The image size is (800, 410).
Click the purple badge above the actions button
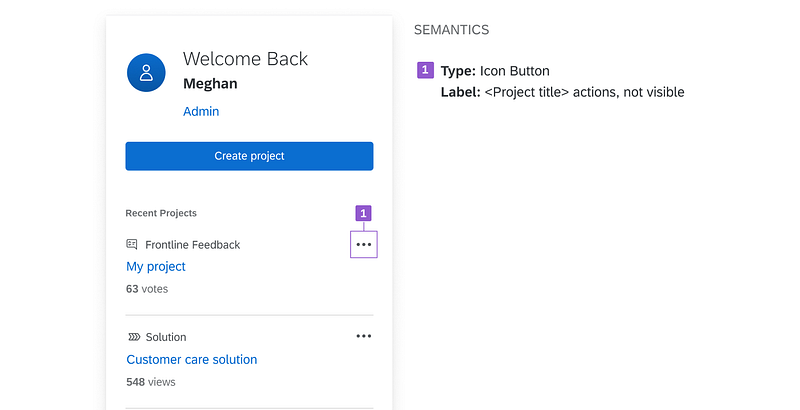point(364,213)
